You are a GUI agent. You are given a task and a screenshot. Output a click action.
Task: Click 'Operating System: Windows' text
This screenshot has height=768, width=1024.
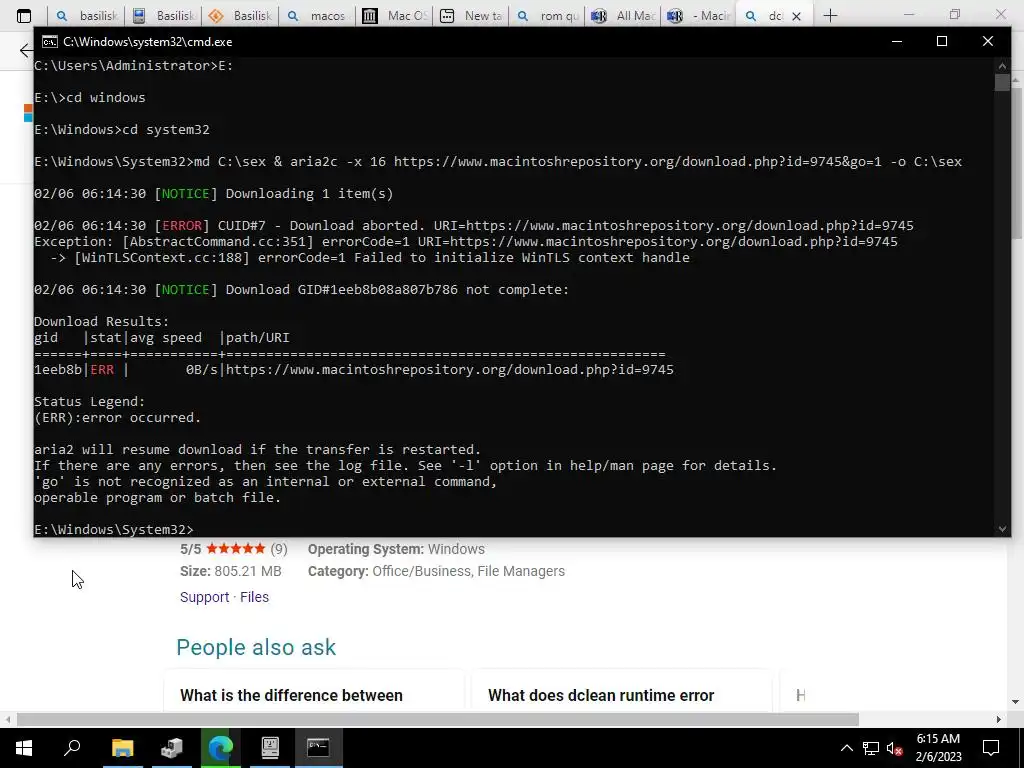point(396,549)
